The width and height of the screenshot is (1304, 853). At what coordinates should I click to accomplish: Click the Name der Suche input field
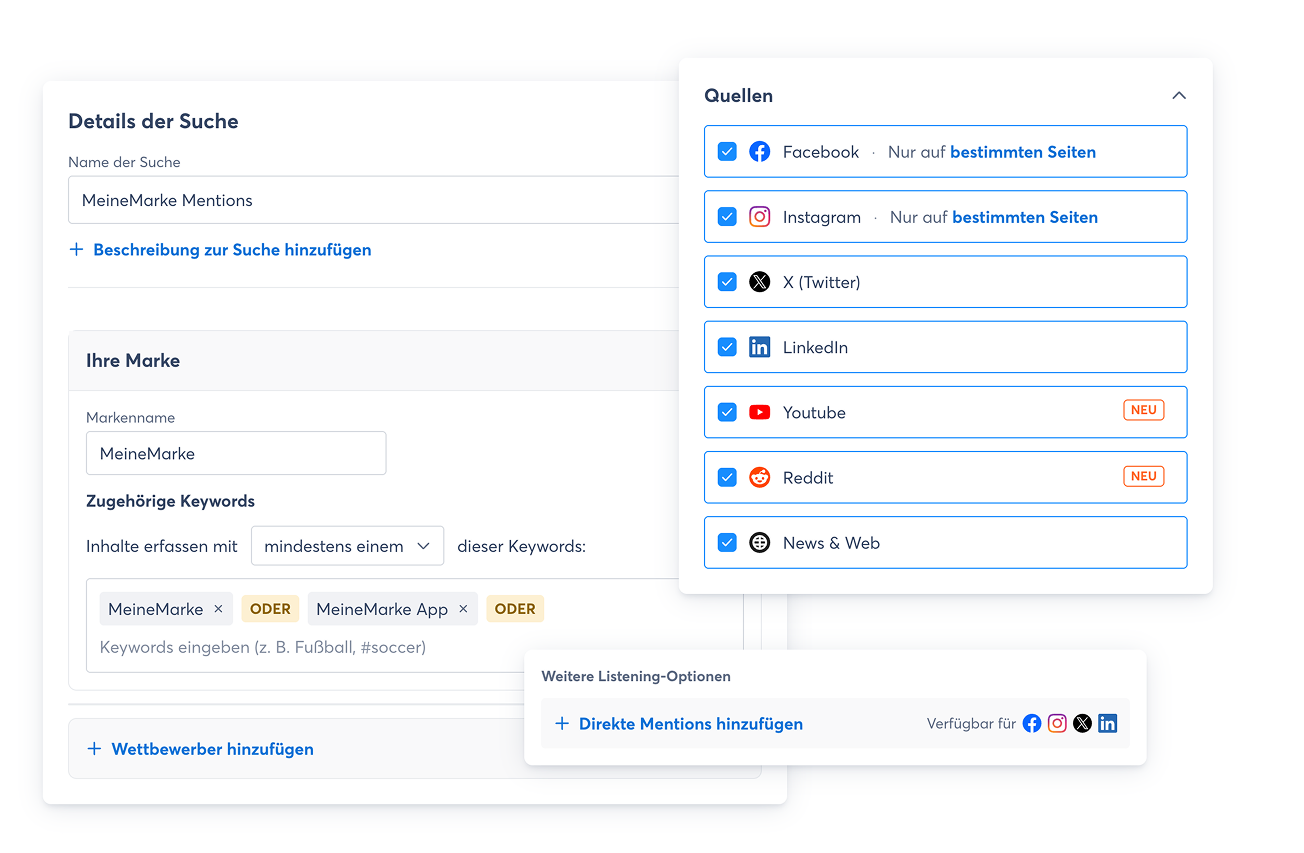pos(375,200)
